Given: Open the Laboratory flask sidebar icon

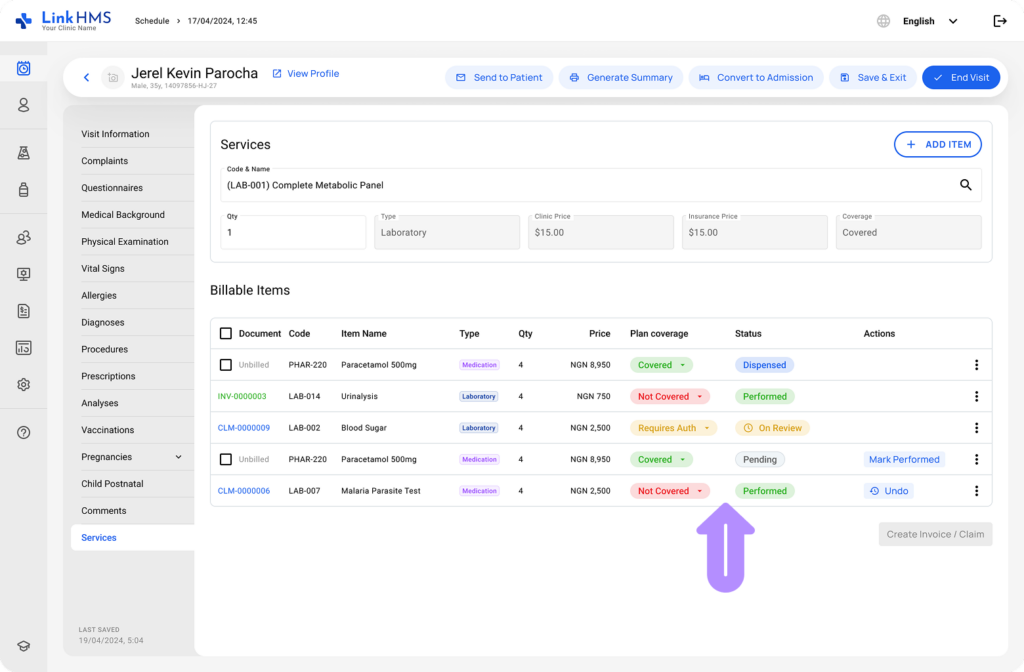Looking at the screenshot, I should (24, 153).
